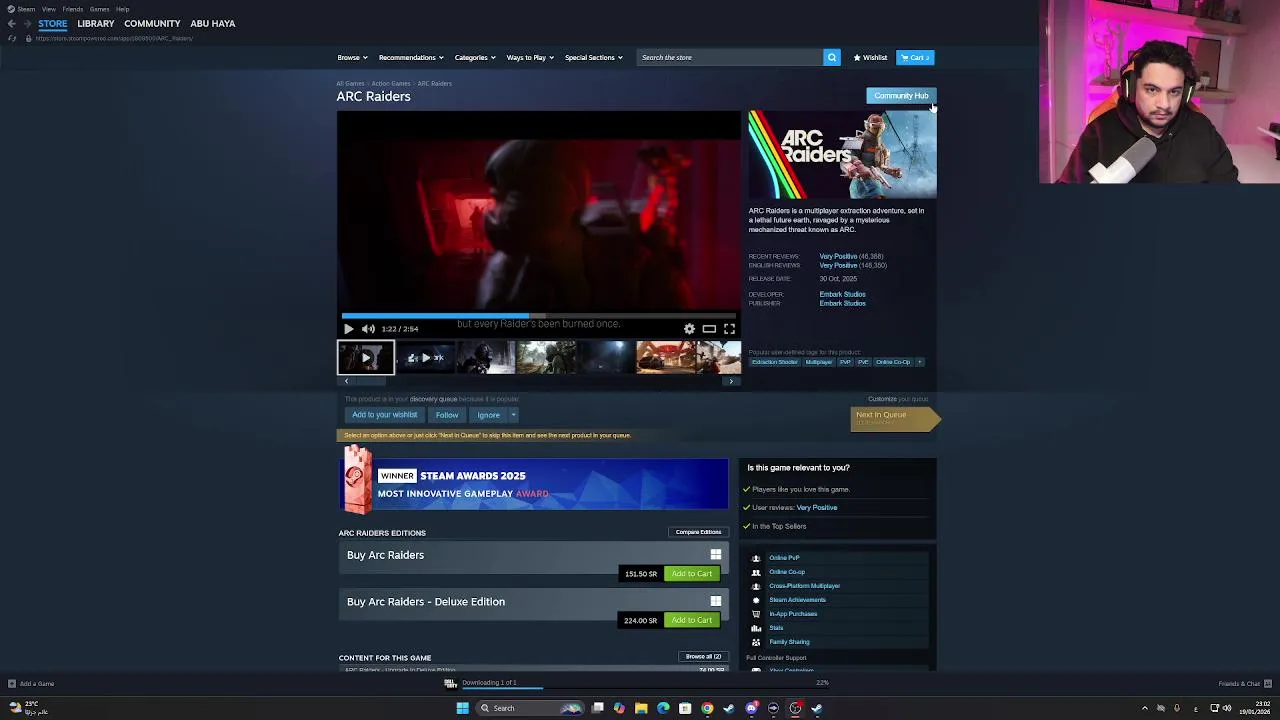Open Microsoft Edge from taskbar
Viewport: 1280px width, 720px height.
(x=663, y=708)
